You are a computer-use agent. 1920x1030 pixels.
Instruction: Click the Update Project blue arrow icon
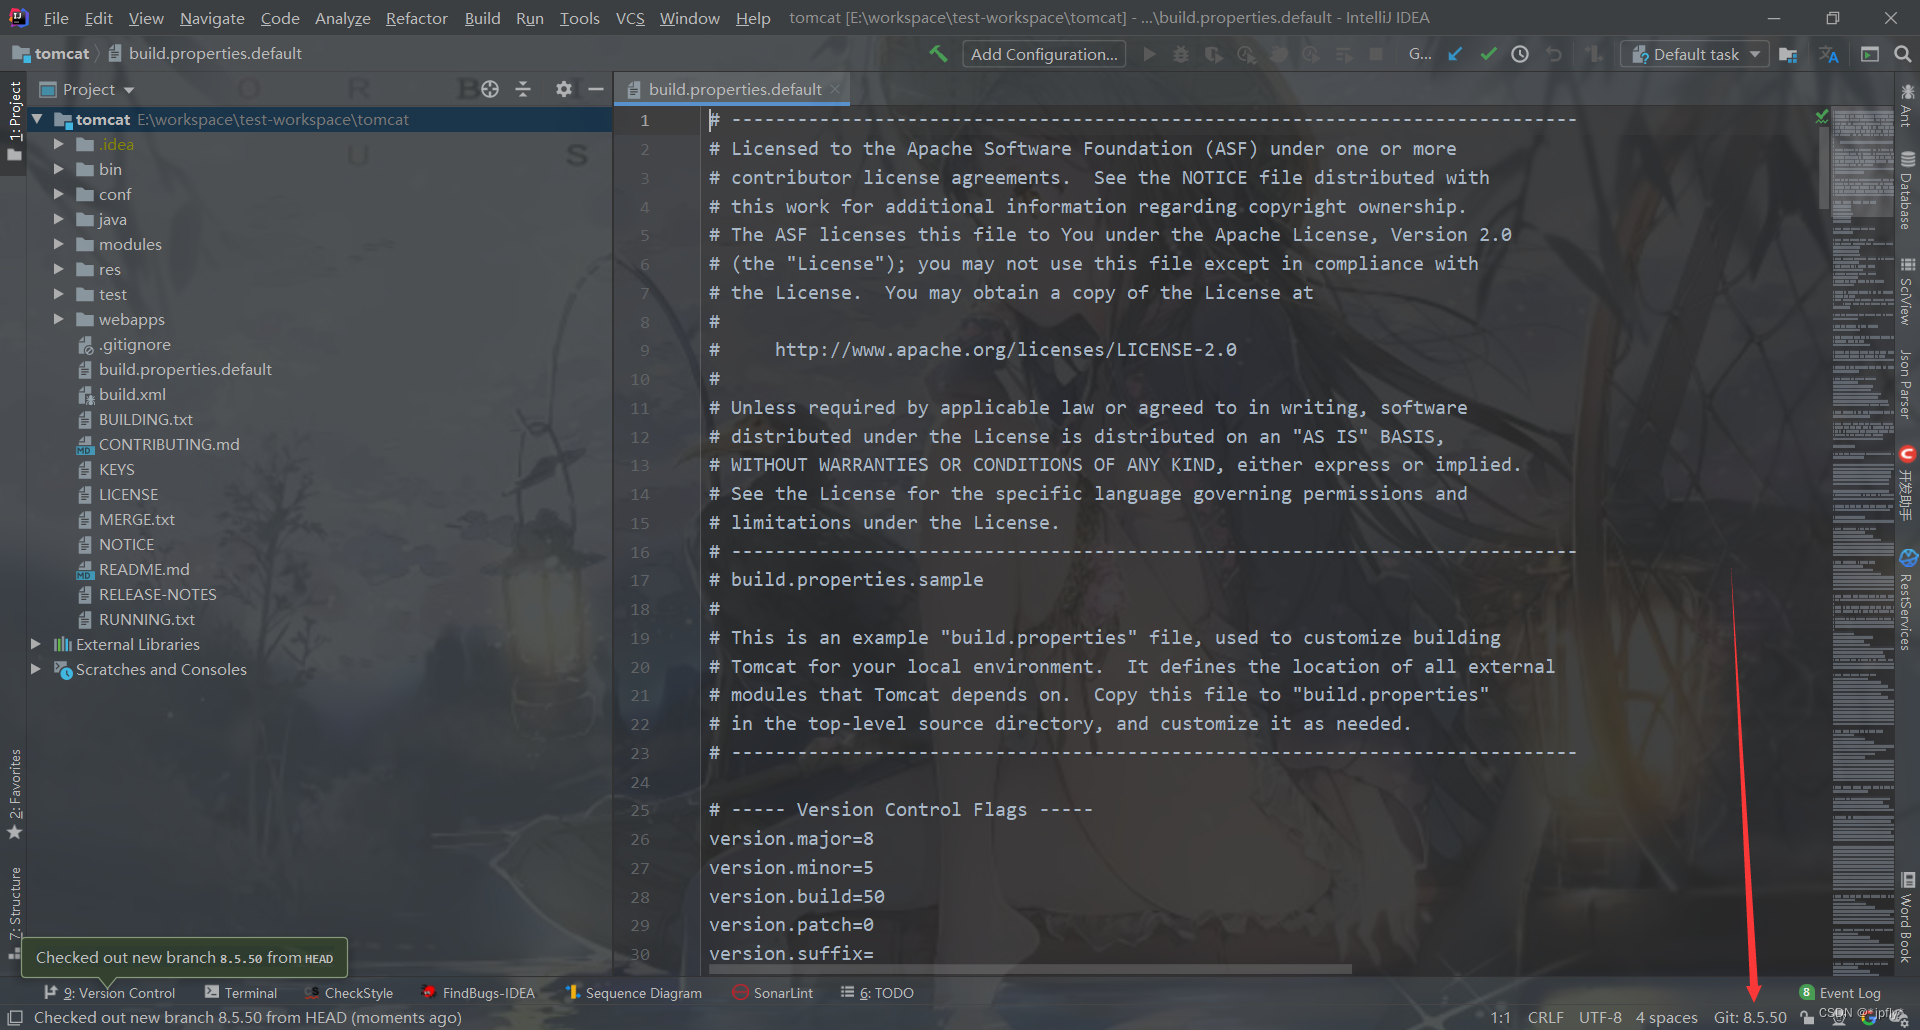[1455, 54]
